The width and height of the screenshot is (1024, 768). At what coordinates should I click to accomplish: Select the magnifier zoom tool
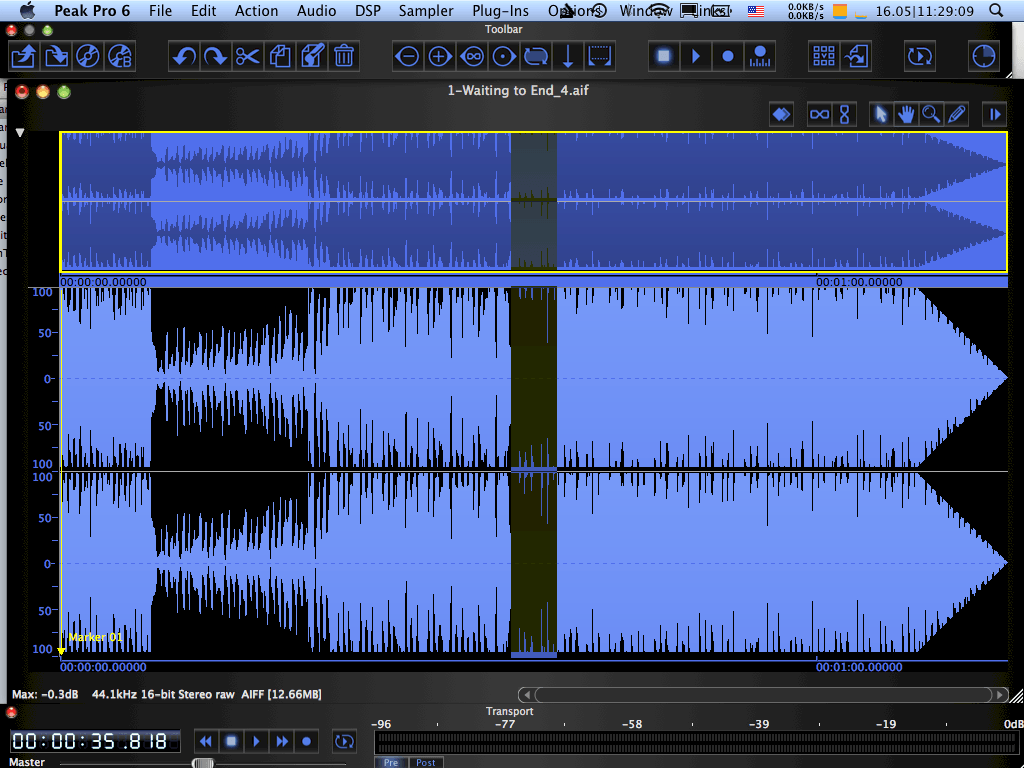coord(931,115)
